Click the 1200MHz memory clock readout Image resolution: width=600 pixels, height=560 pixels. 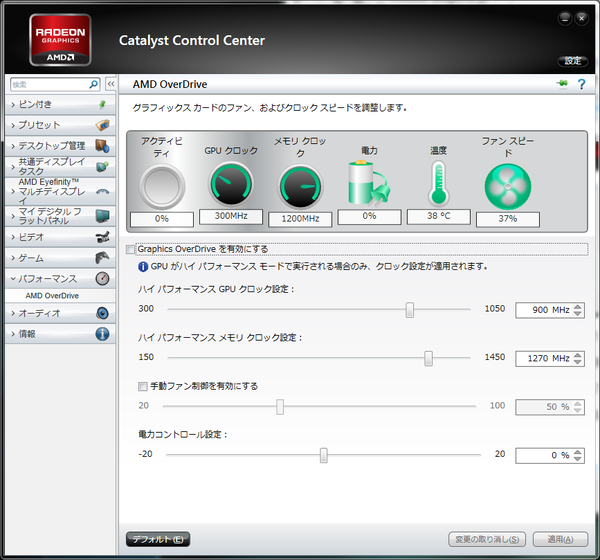coord(300,219)
